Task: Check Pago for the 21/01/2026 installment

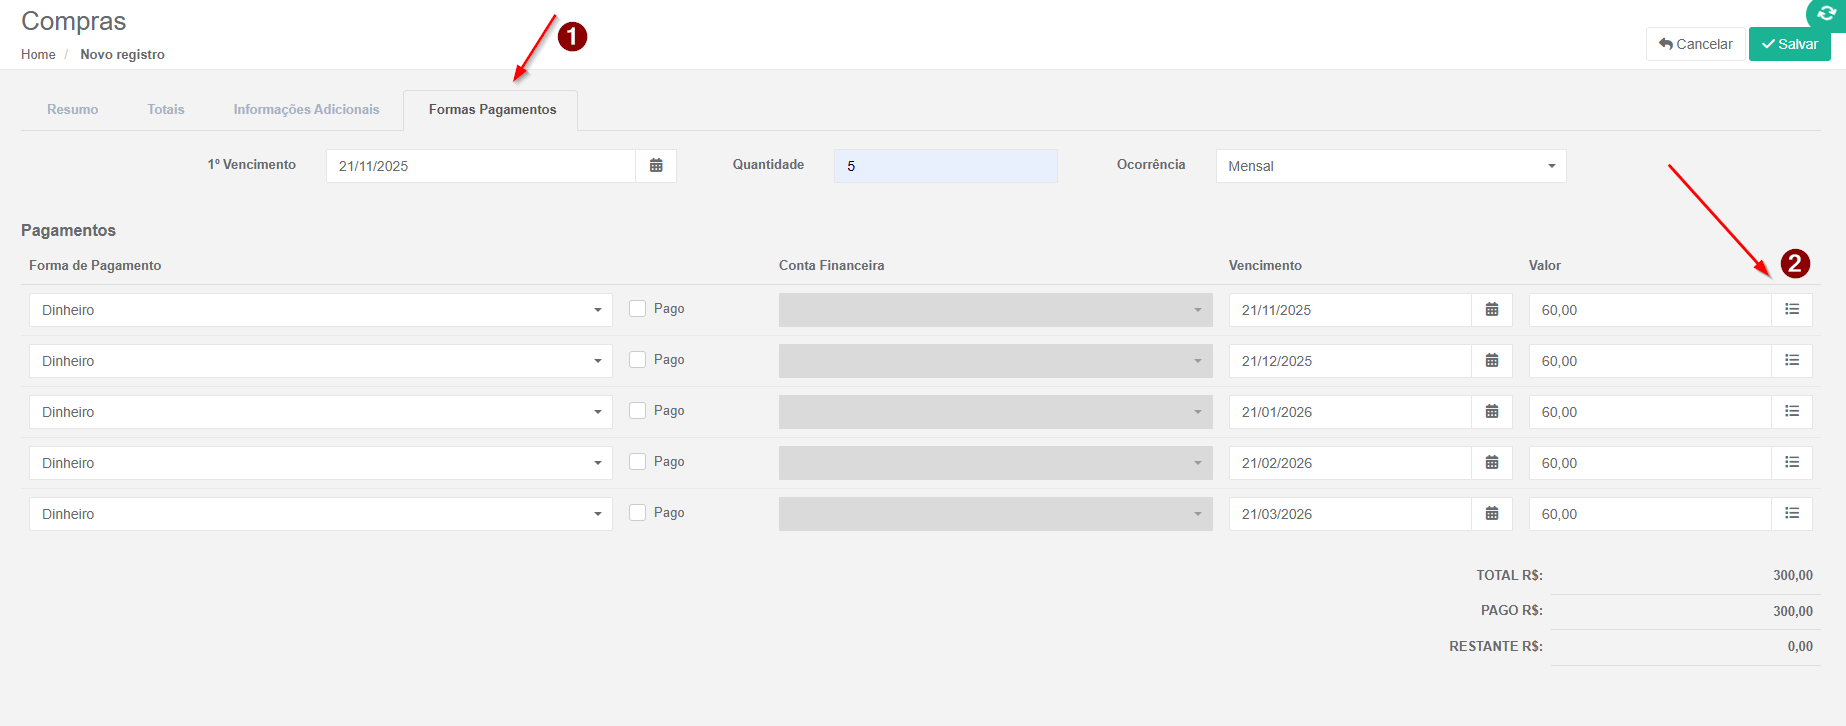Action: coord(637,411)
